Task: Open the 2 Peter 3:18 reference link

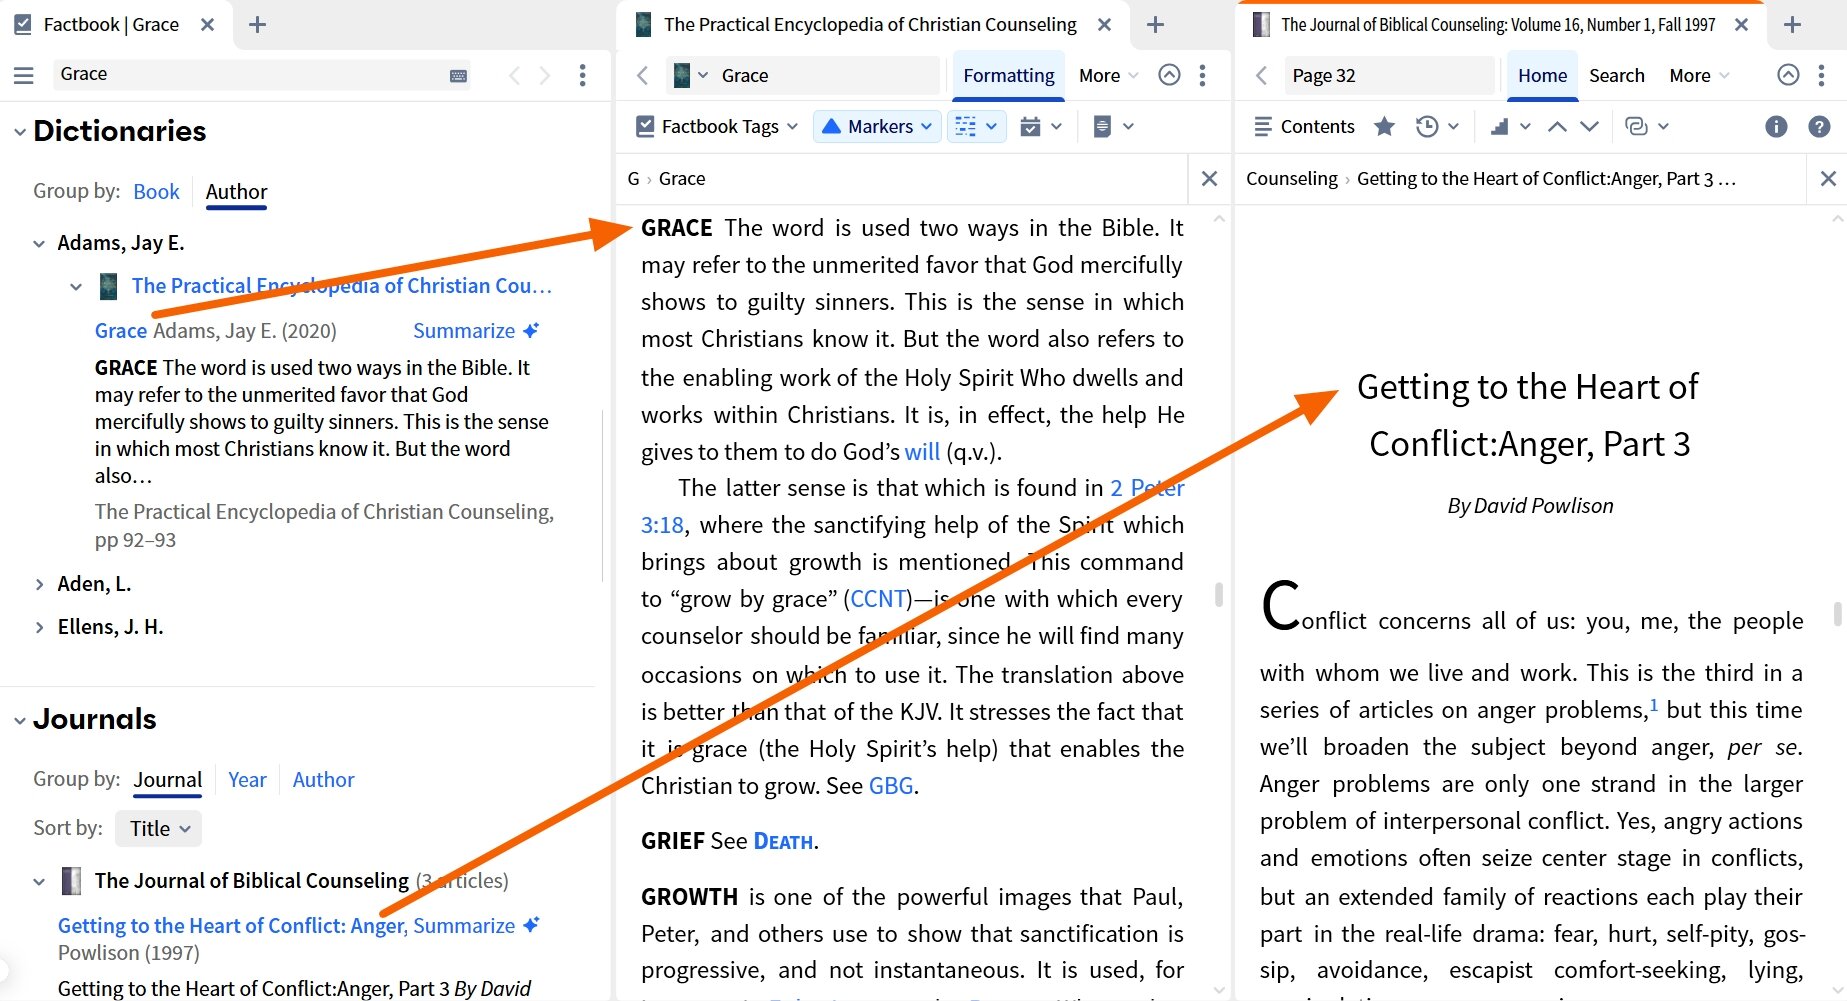Action: 1146,488
